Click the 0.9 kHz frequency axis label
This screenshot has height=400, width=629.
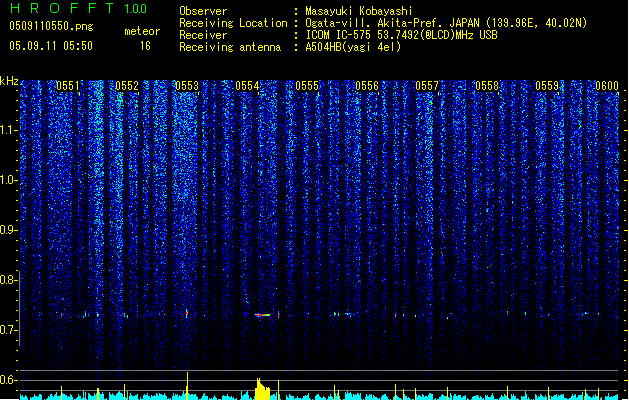(x=8, y=230)
